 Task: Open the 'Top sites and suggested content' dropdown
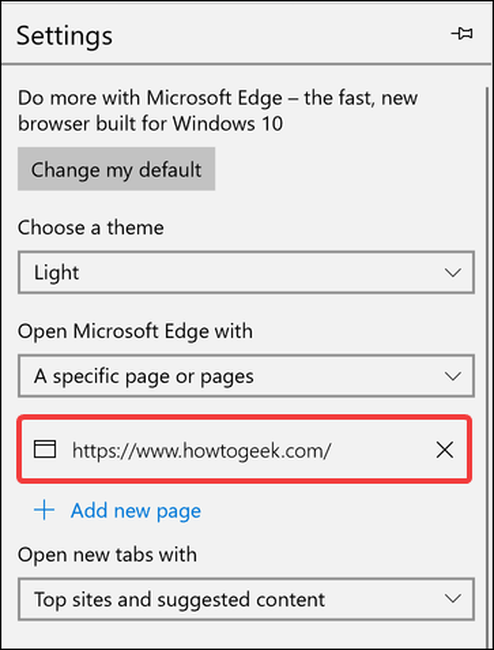click(246, 599)
